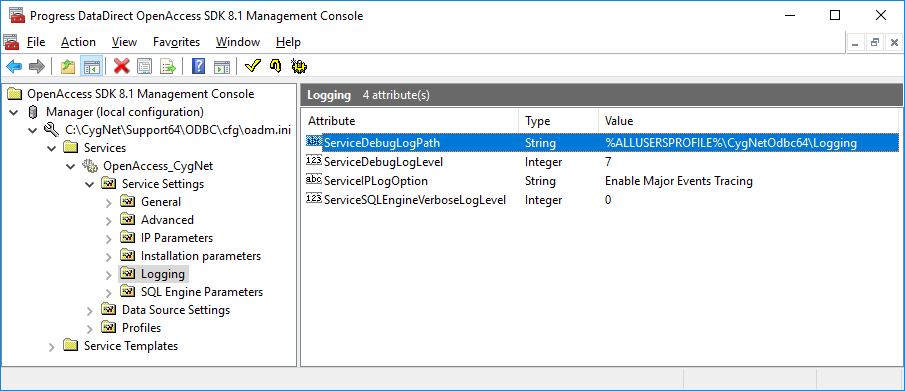Select Profiles in the tree

[141, 328]
